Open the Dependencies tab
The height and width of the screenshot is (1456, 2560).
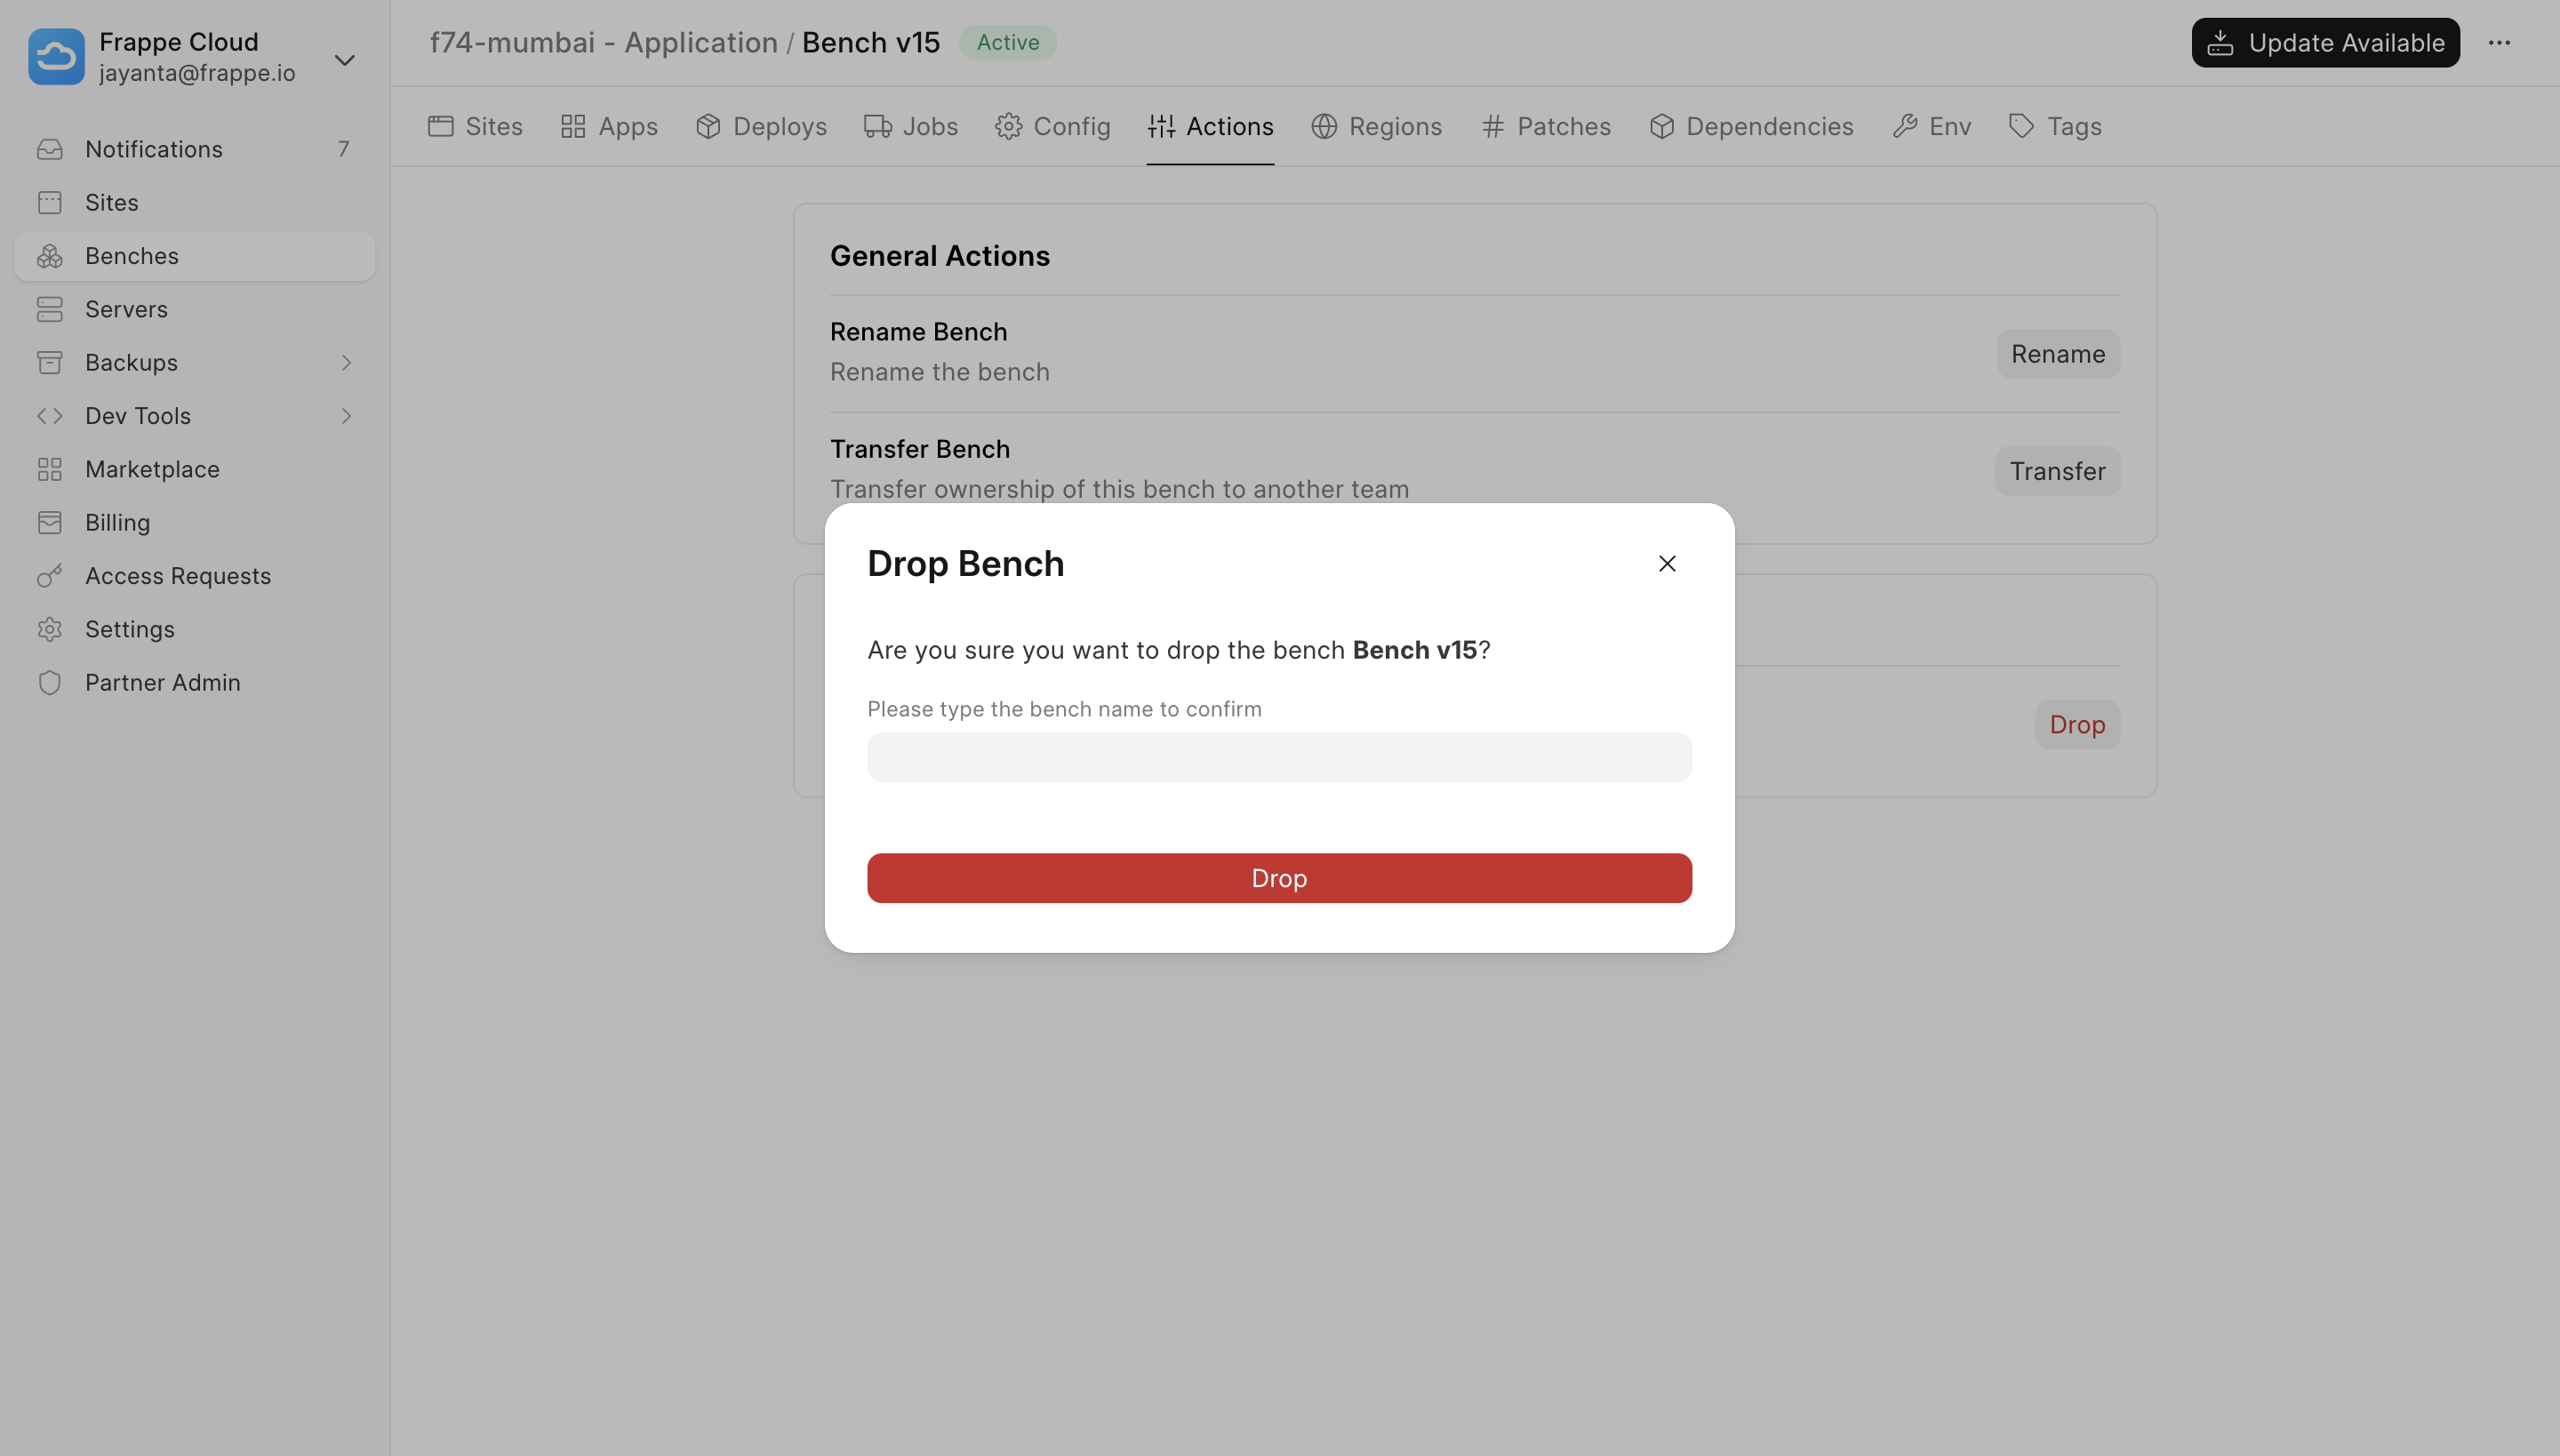click(x=1751, y=127)
